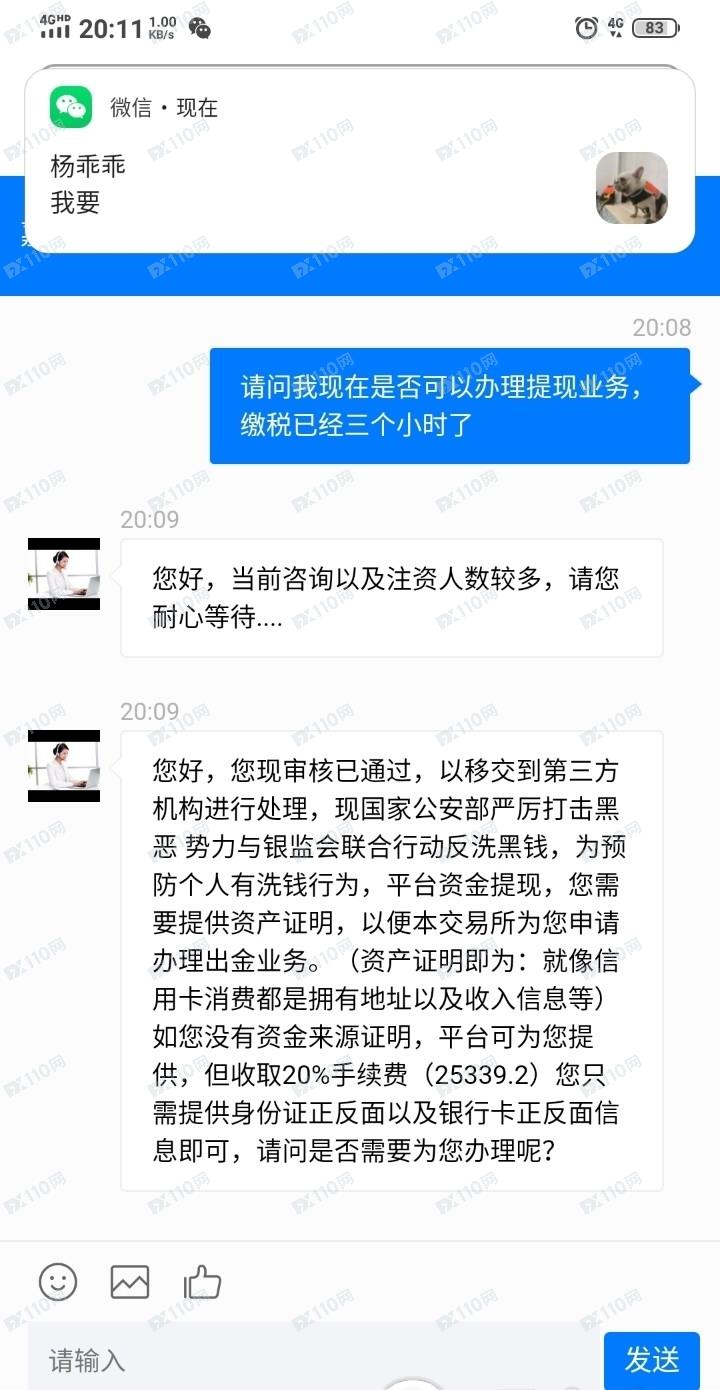Screen dimensions: 720x1390
Task: Tap the thumbs-up like icon
Action: [x=202, y=1281]
